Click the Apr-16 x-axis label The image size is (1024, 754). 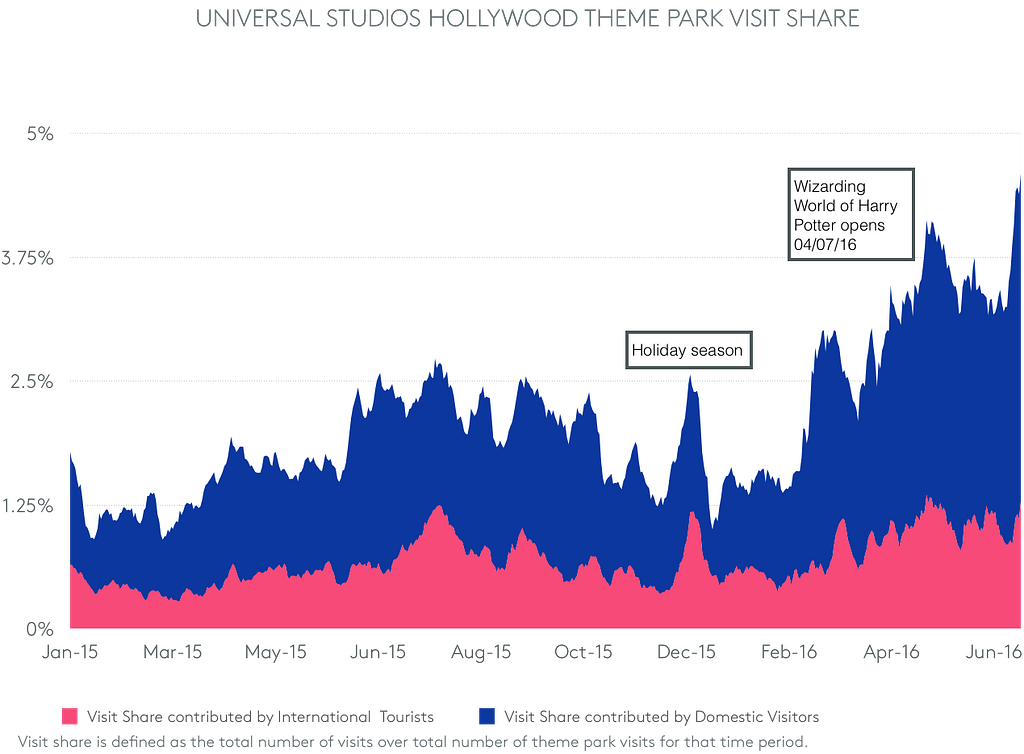[x=891, y=652]
